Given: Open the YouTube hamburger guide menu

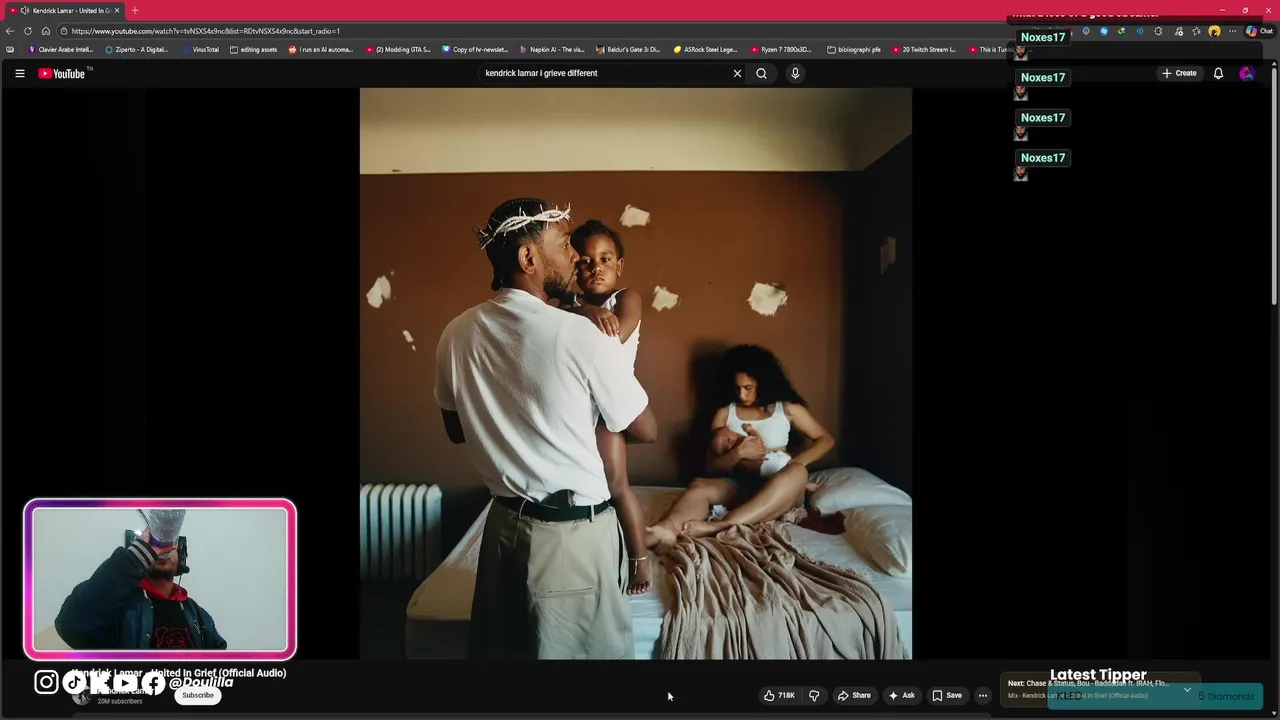Looking at the screenshot, I should point(19,73).
